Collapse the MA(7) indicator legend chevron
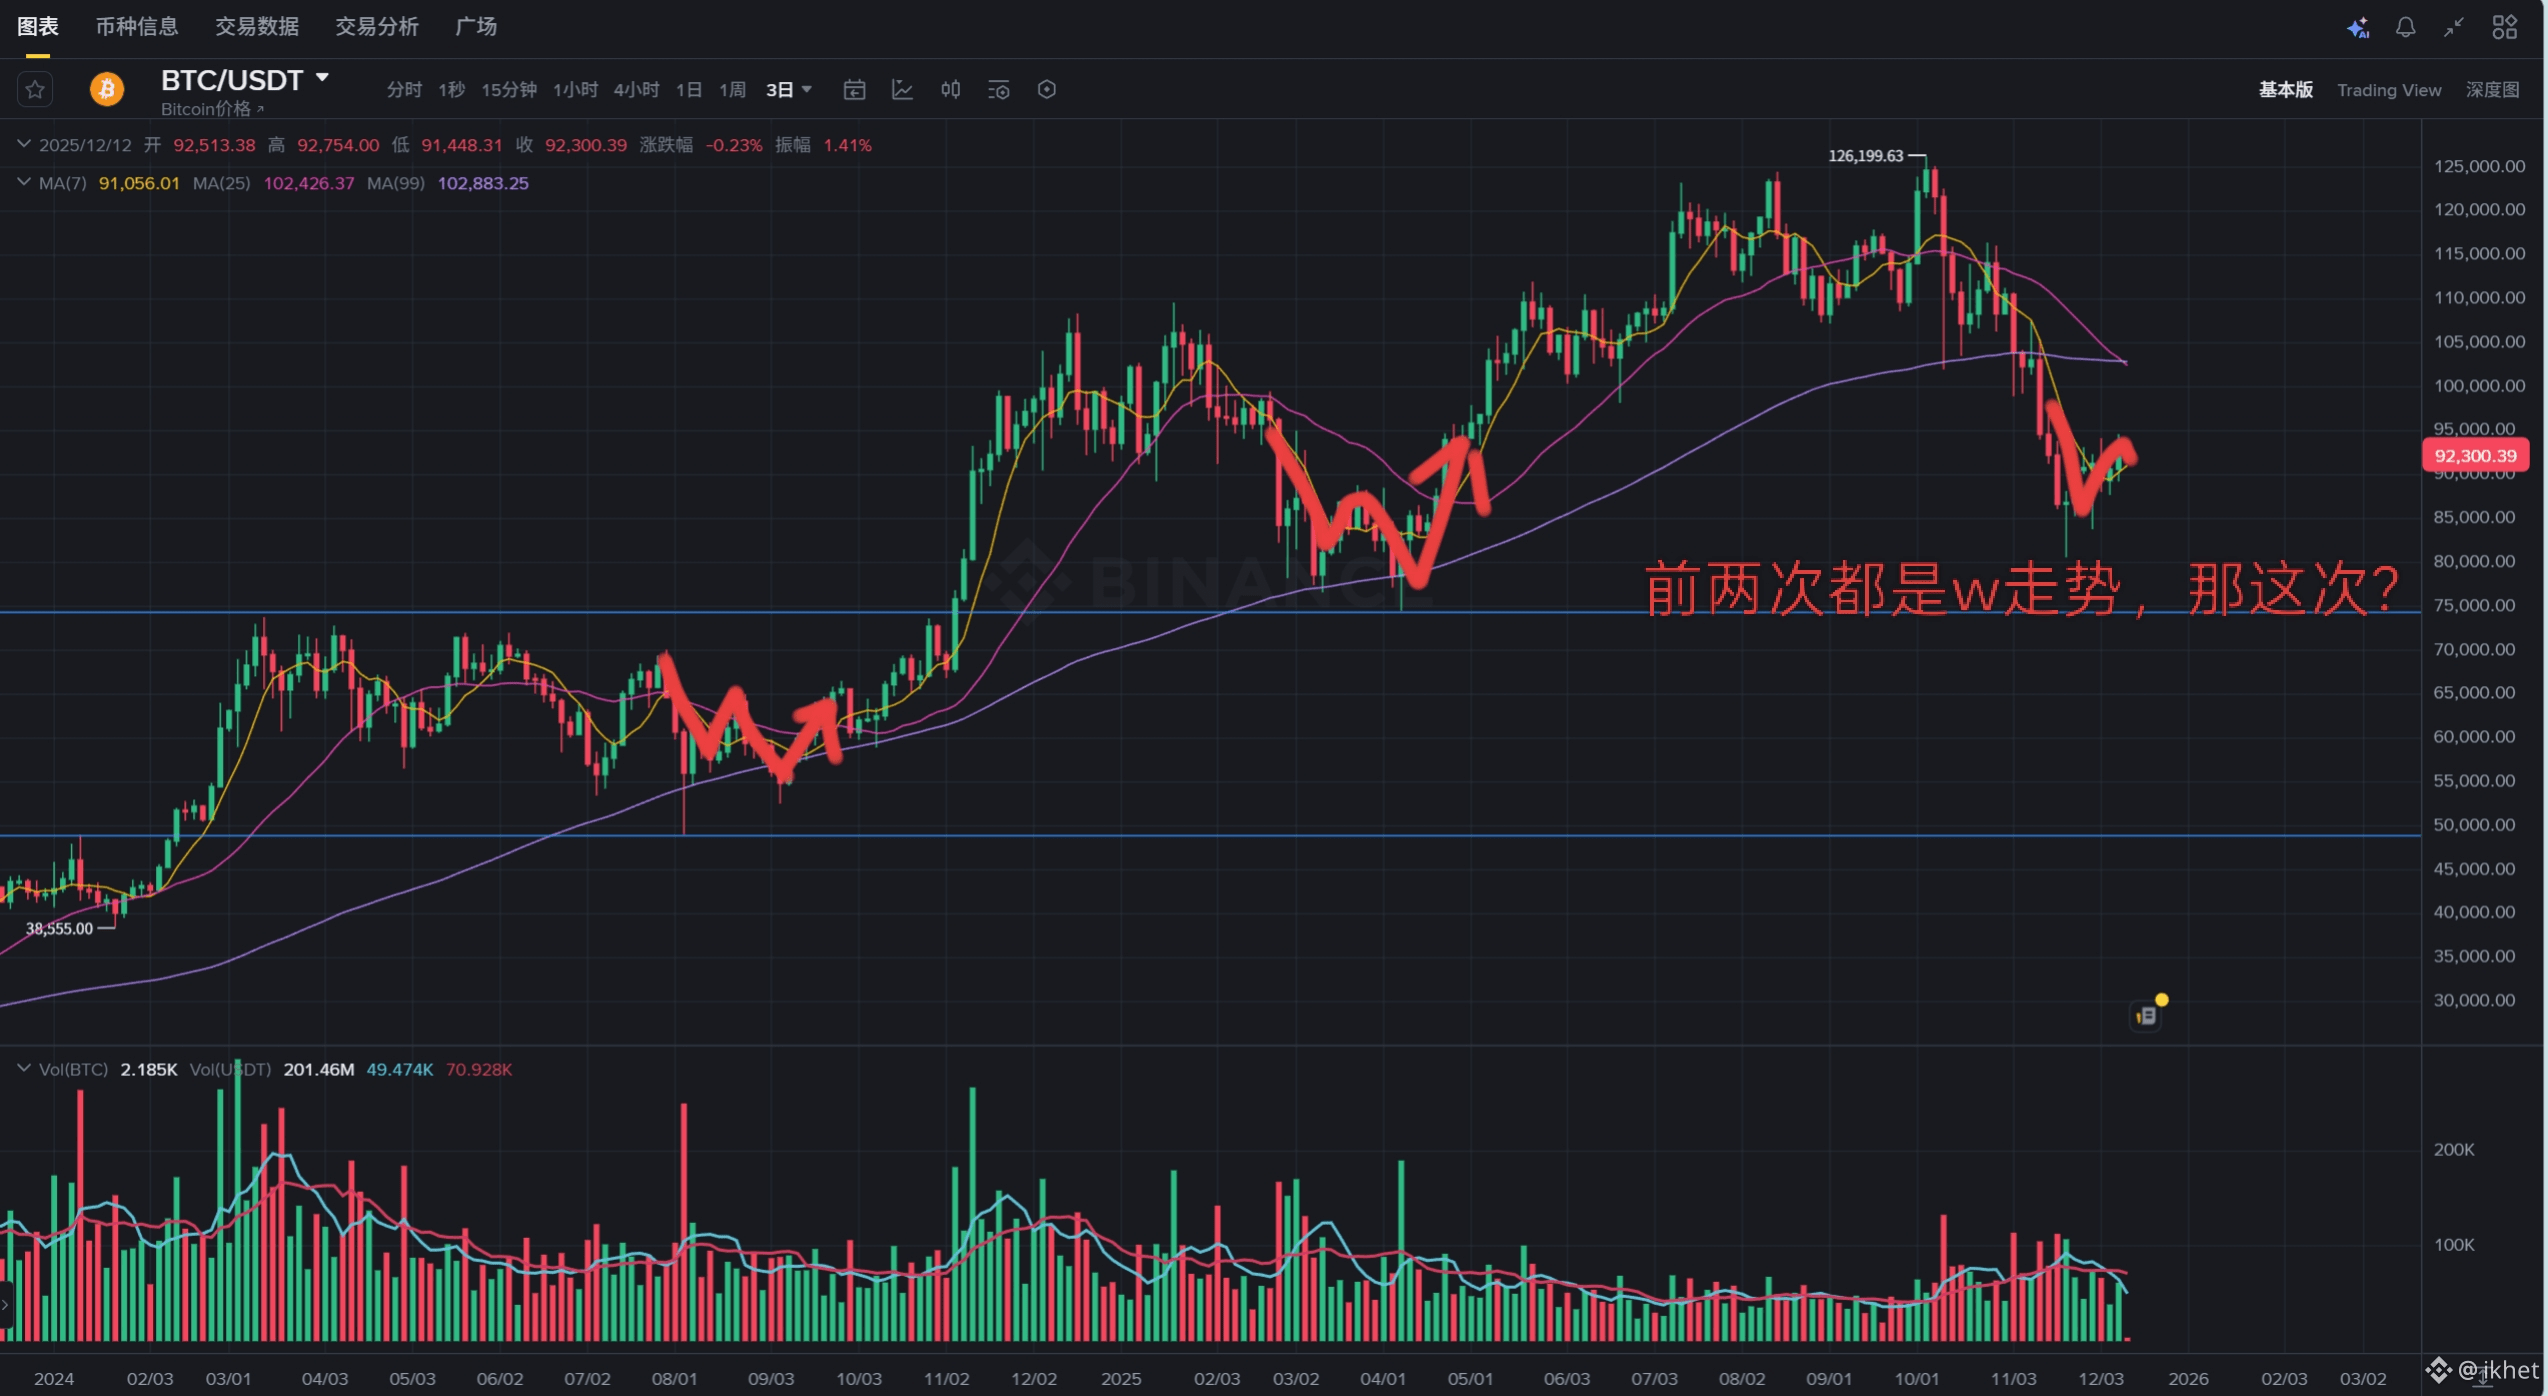The height and width of the screenshot is (1396, 2548). (23, 182)
